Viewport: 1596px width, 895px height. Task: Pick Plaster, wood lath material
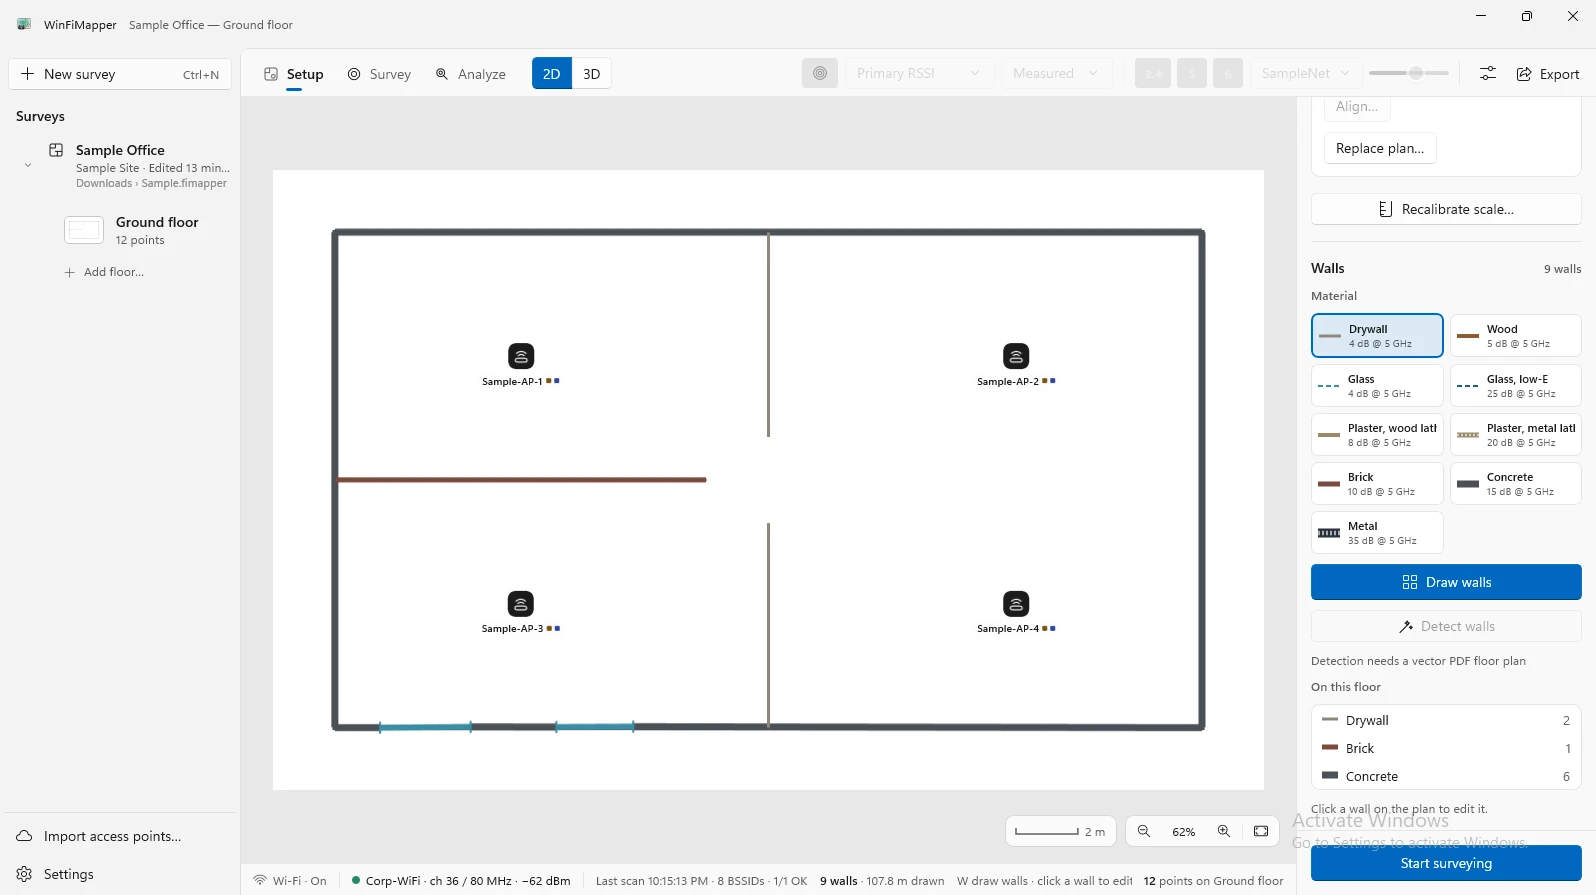1377,434
